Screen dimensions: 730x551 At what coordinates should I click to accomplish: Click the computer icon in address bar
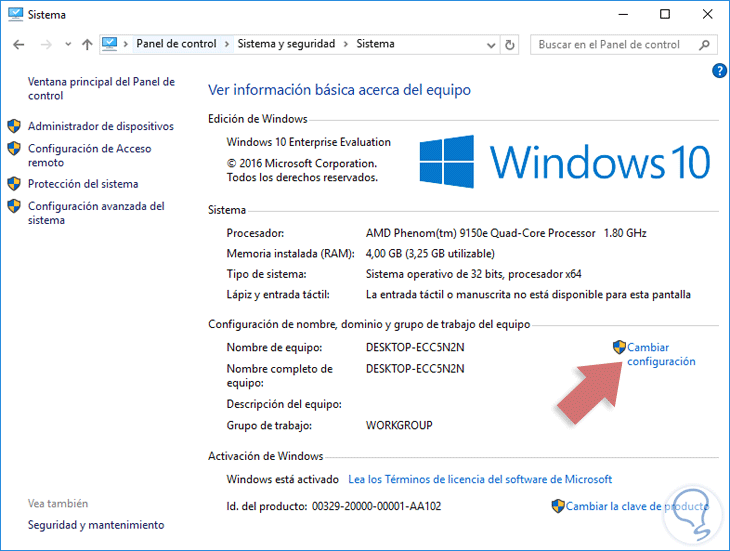[109, 44]
